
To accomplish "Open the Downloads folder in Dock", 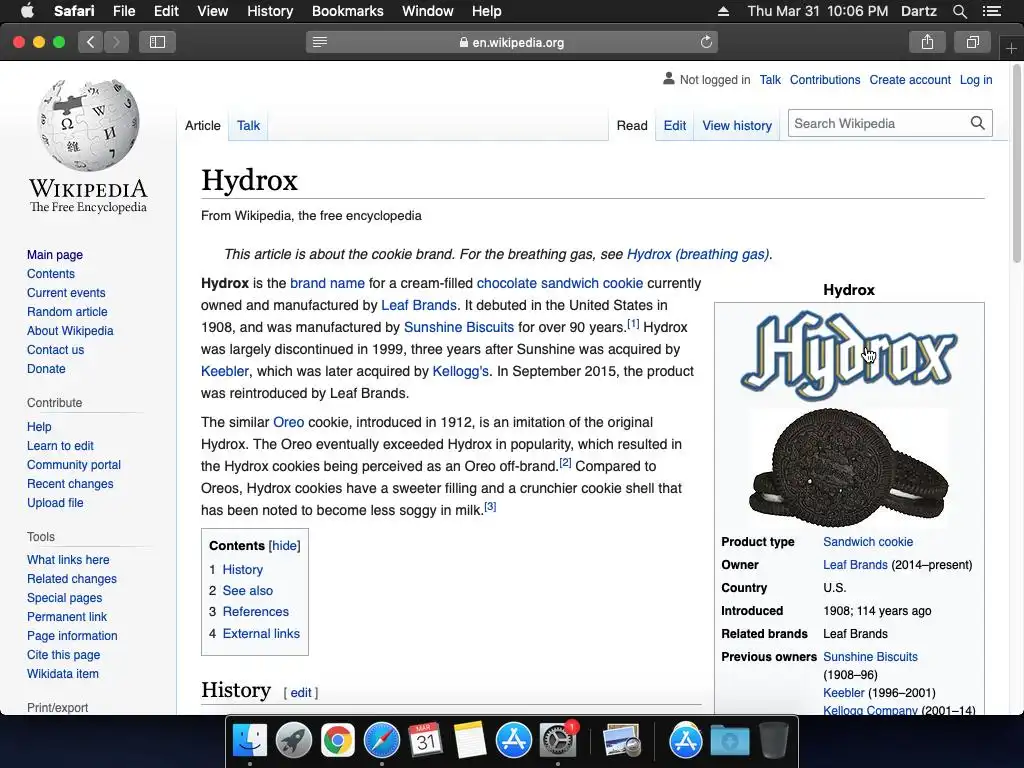I will click(x=729, y=741).
